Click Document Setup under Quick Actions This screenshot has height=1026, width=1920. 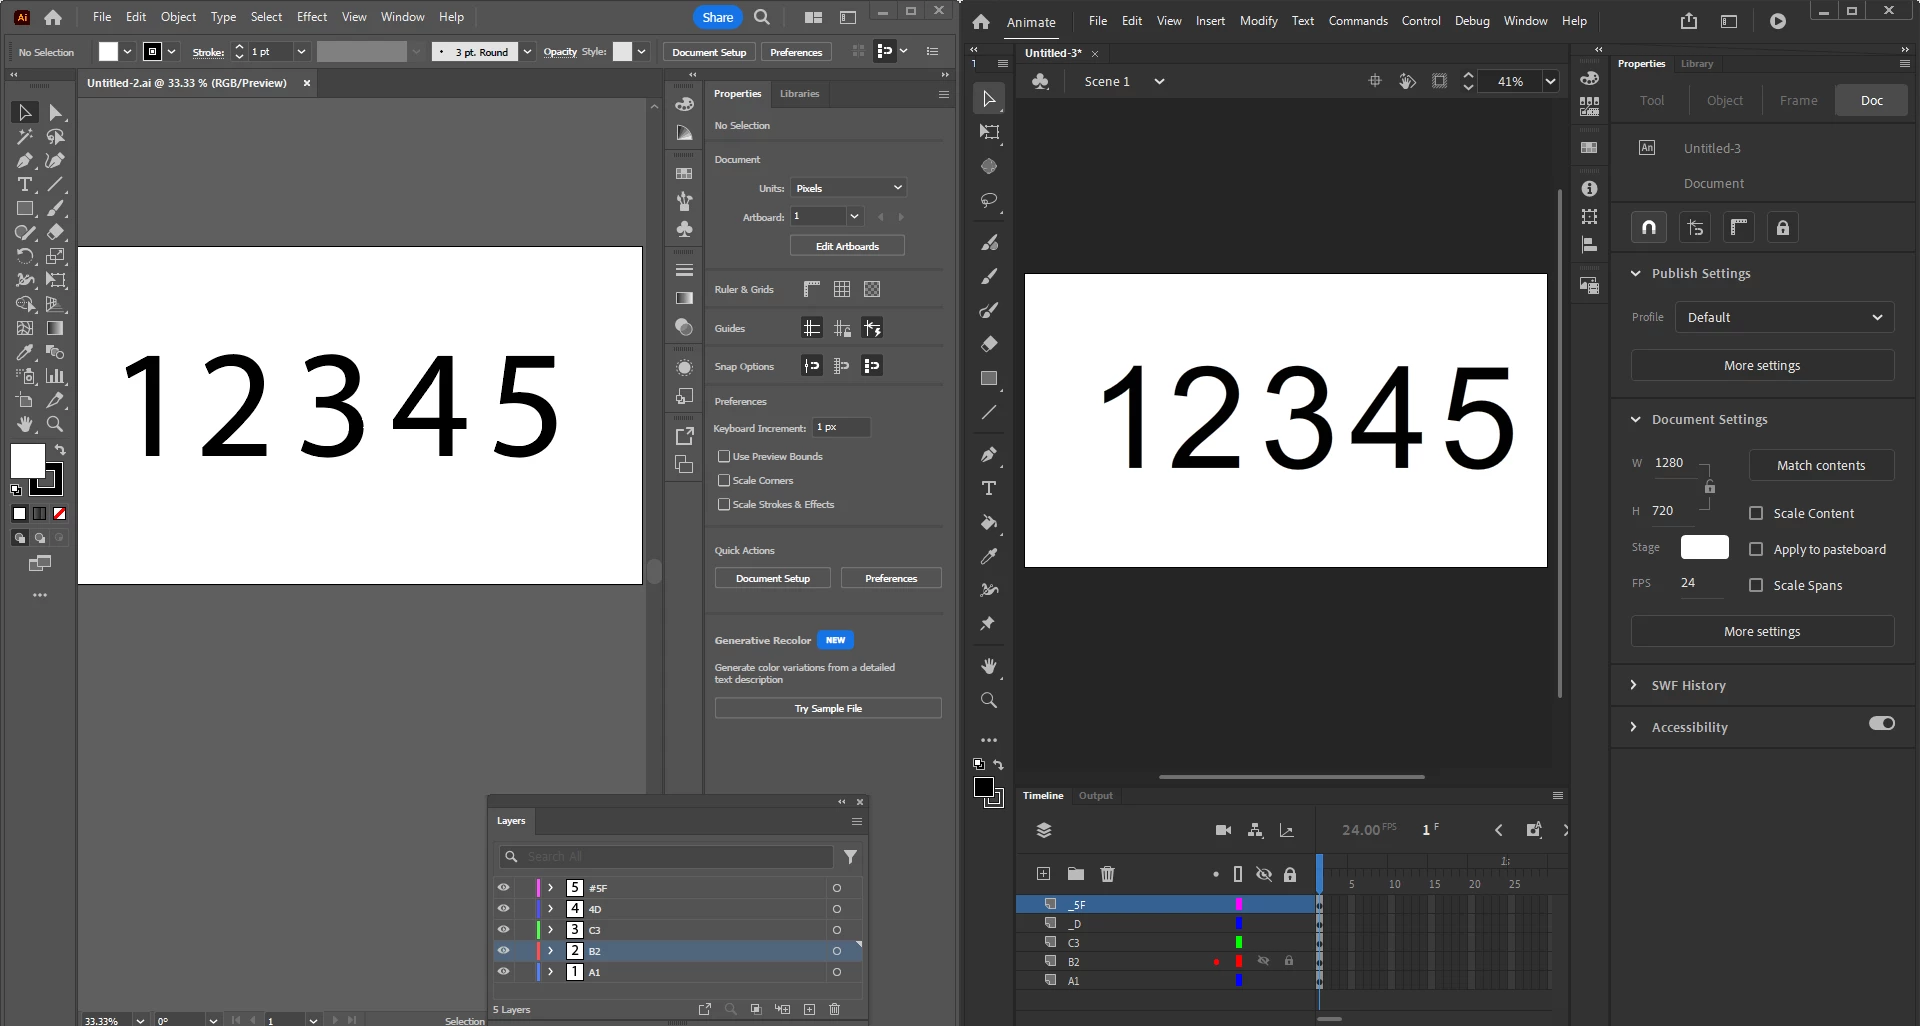coord(773,578)
